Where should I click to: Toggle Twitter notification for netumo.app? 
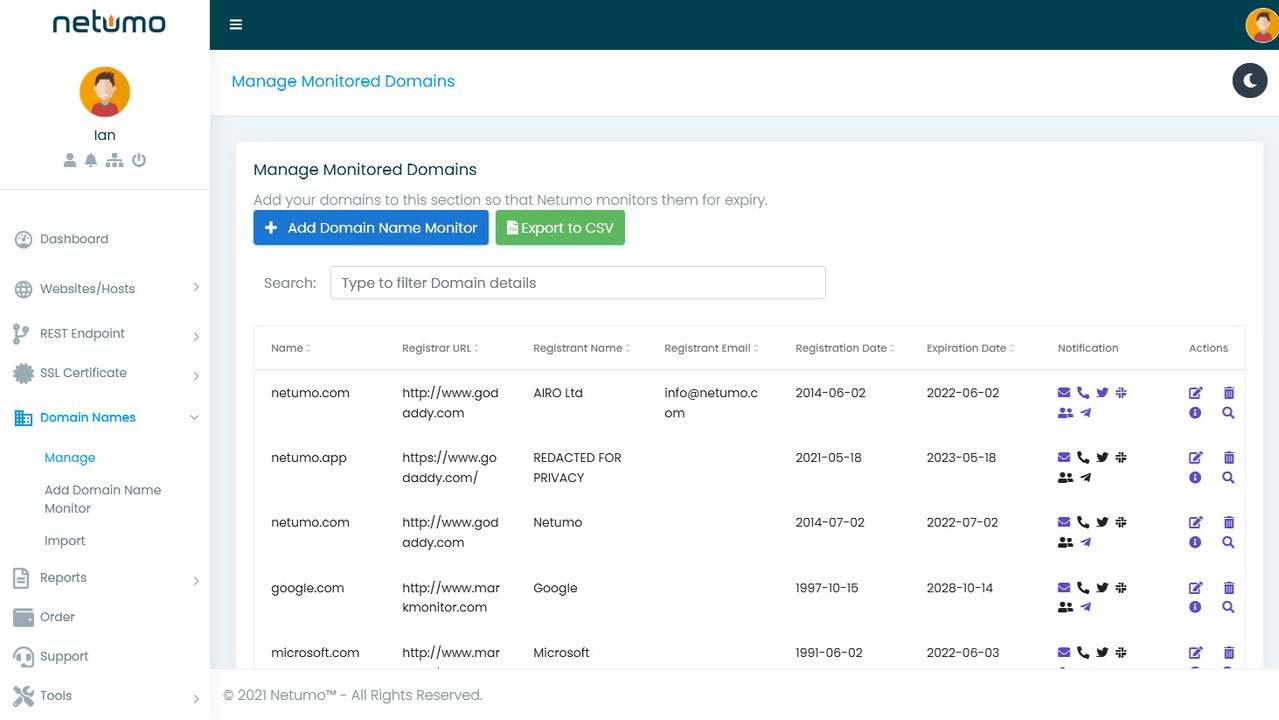1102,458
